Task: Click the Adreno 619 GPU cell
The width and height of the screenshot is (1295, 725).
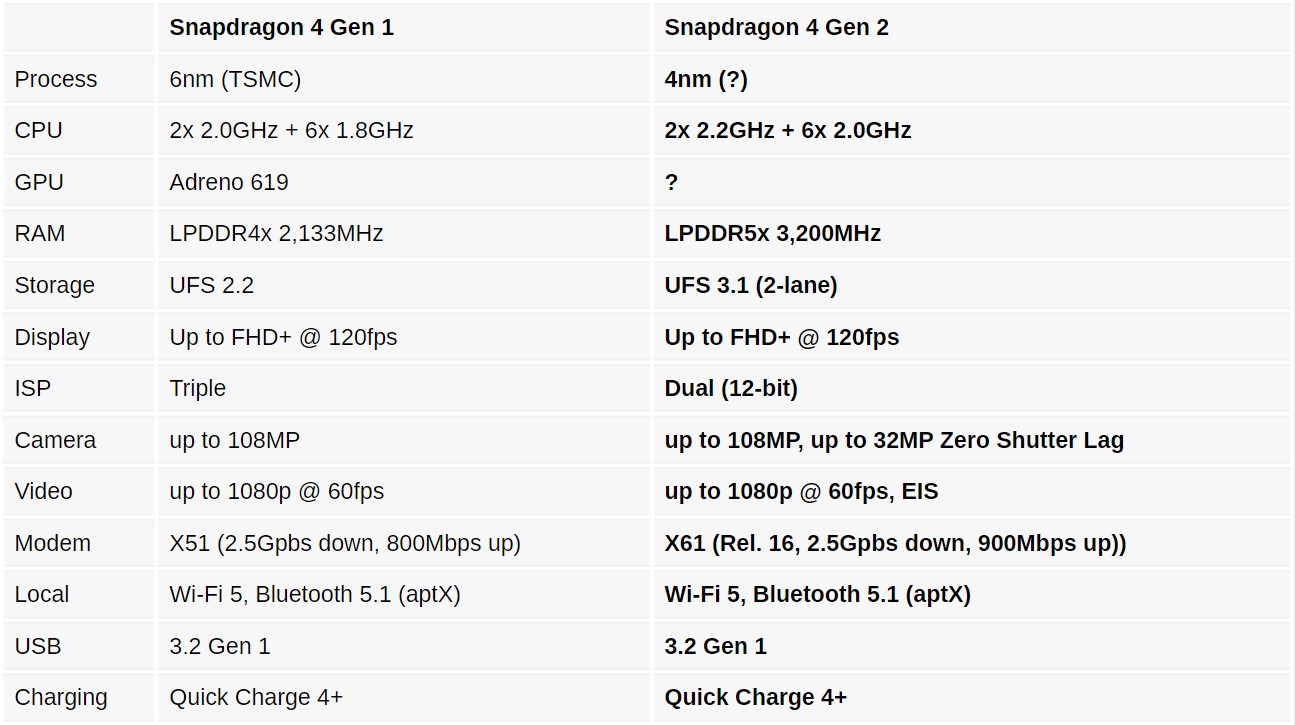Action: (x=229, y=183)
